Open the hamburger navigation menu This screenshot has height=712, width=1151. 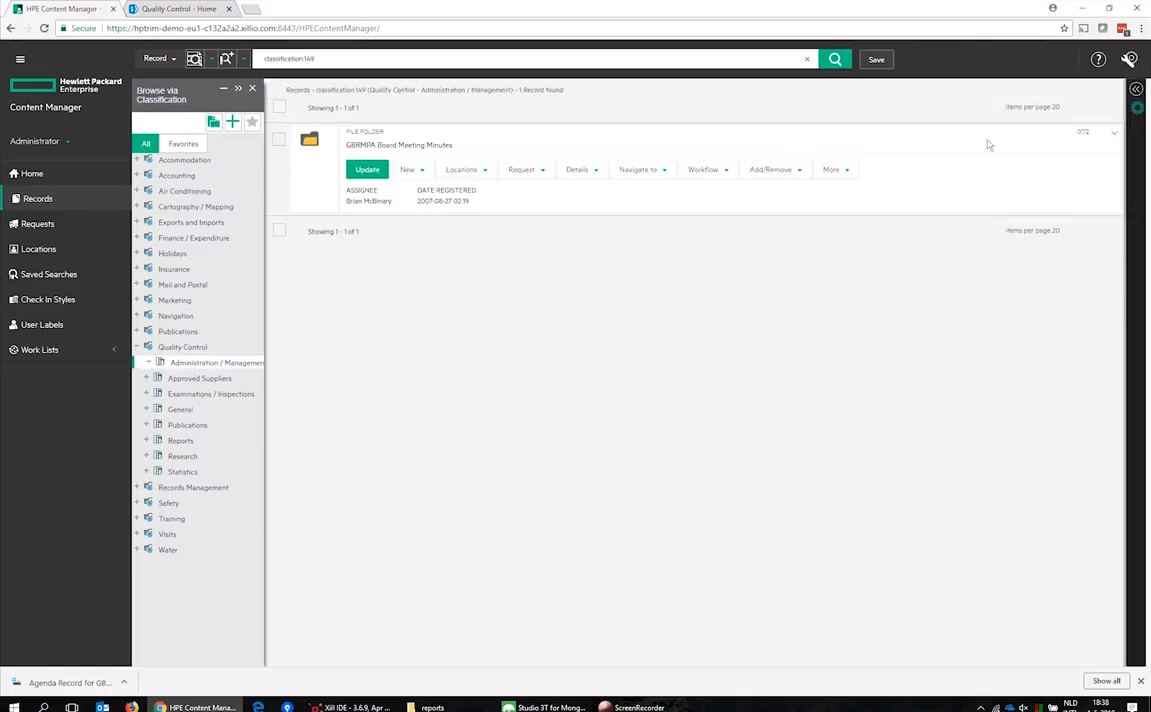pos(20,59)
